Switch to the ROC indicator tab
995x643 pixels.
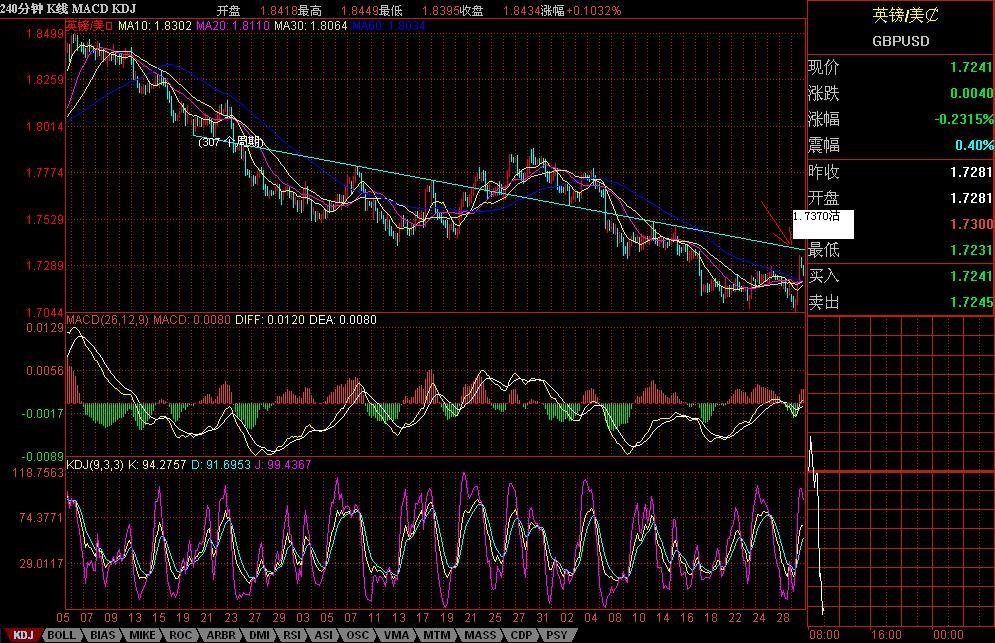(x=180, y=635)
